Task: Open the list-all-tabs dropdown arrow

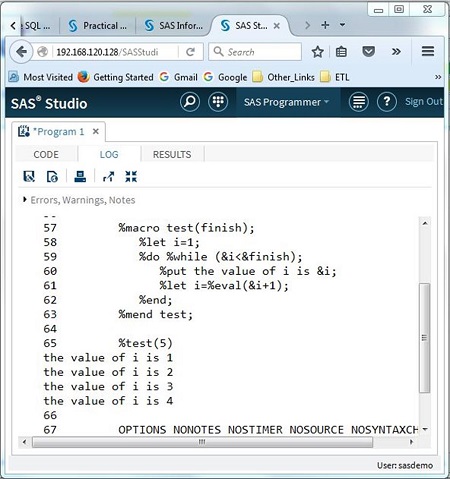Action: click(x=342, y=25)
